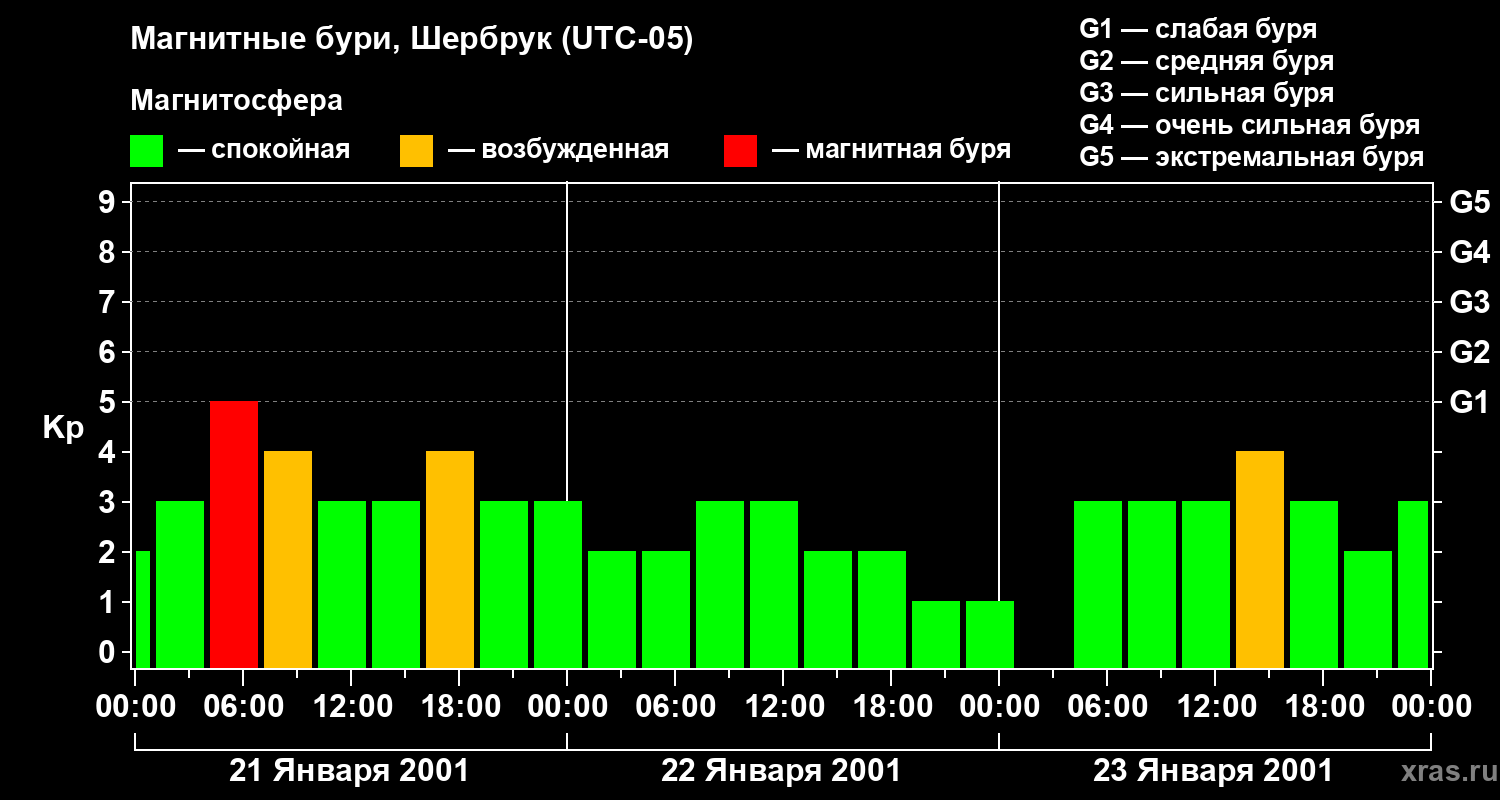Click the '06:00' time label above 21 Января

(x=243, y=707)
